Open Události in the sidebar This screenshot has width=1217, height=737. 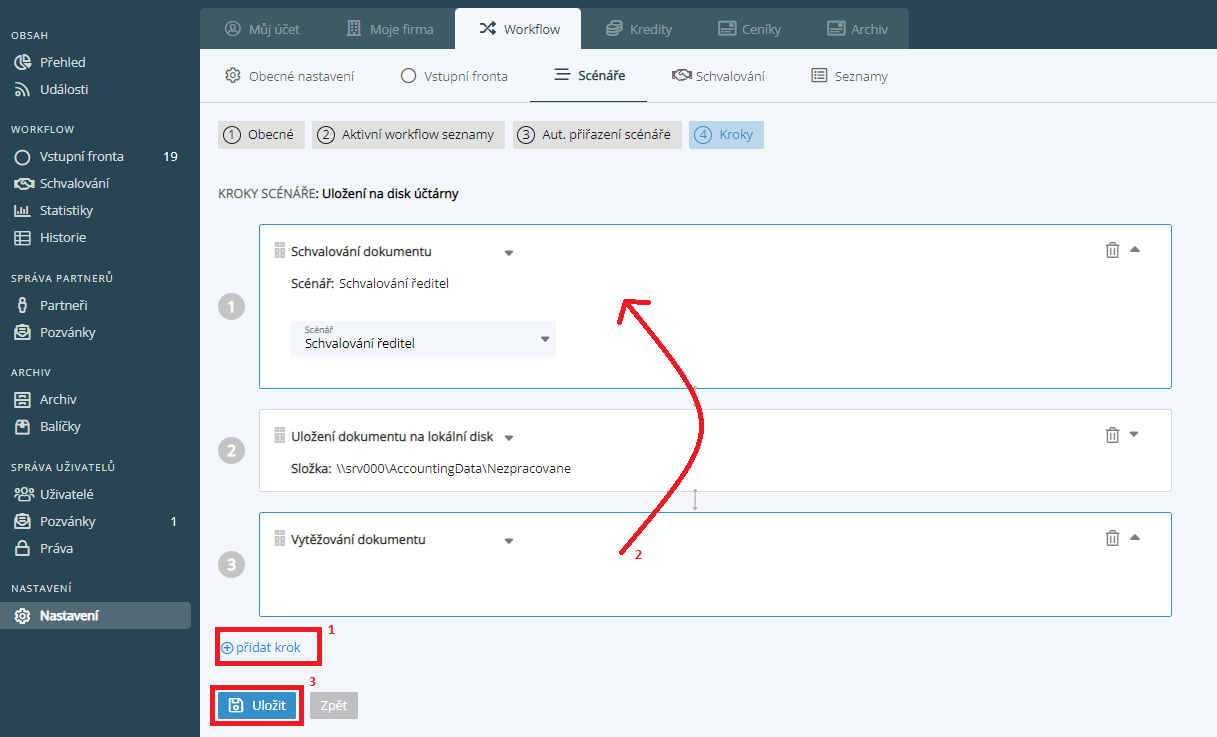[64, 90]
